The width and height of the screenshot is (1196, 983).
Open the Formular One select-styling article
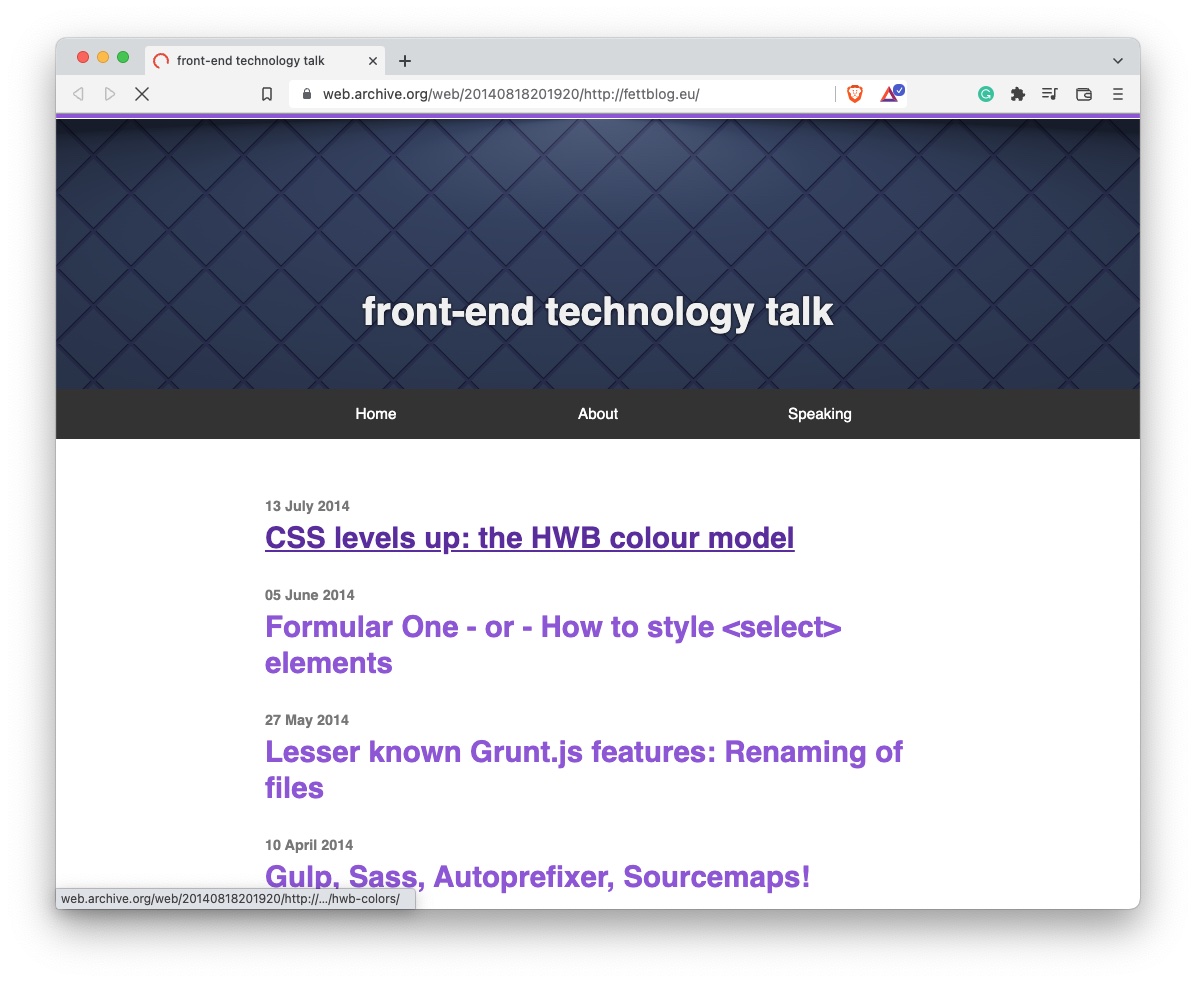tap(552, 644)
